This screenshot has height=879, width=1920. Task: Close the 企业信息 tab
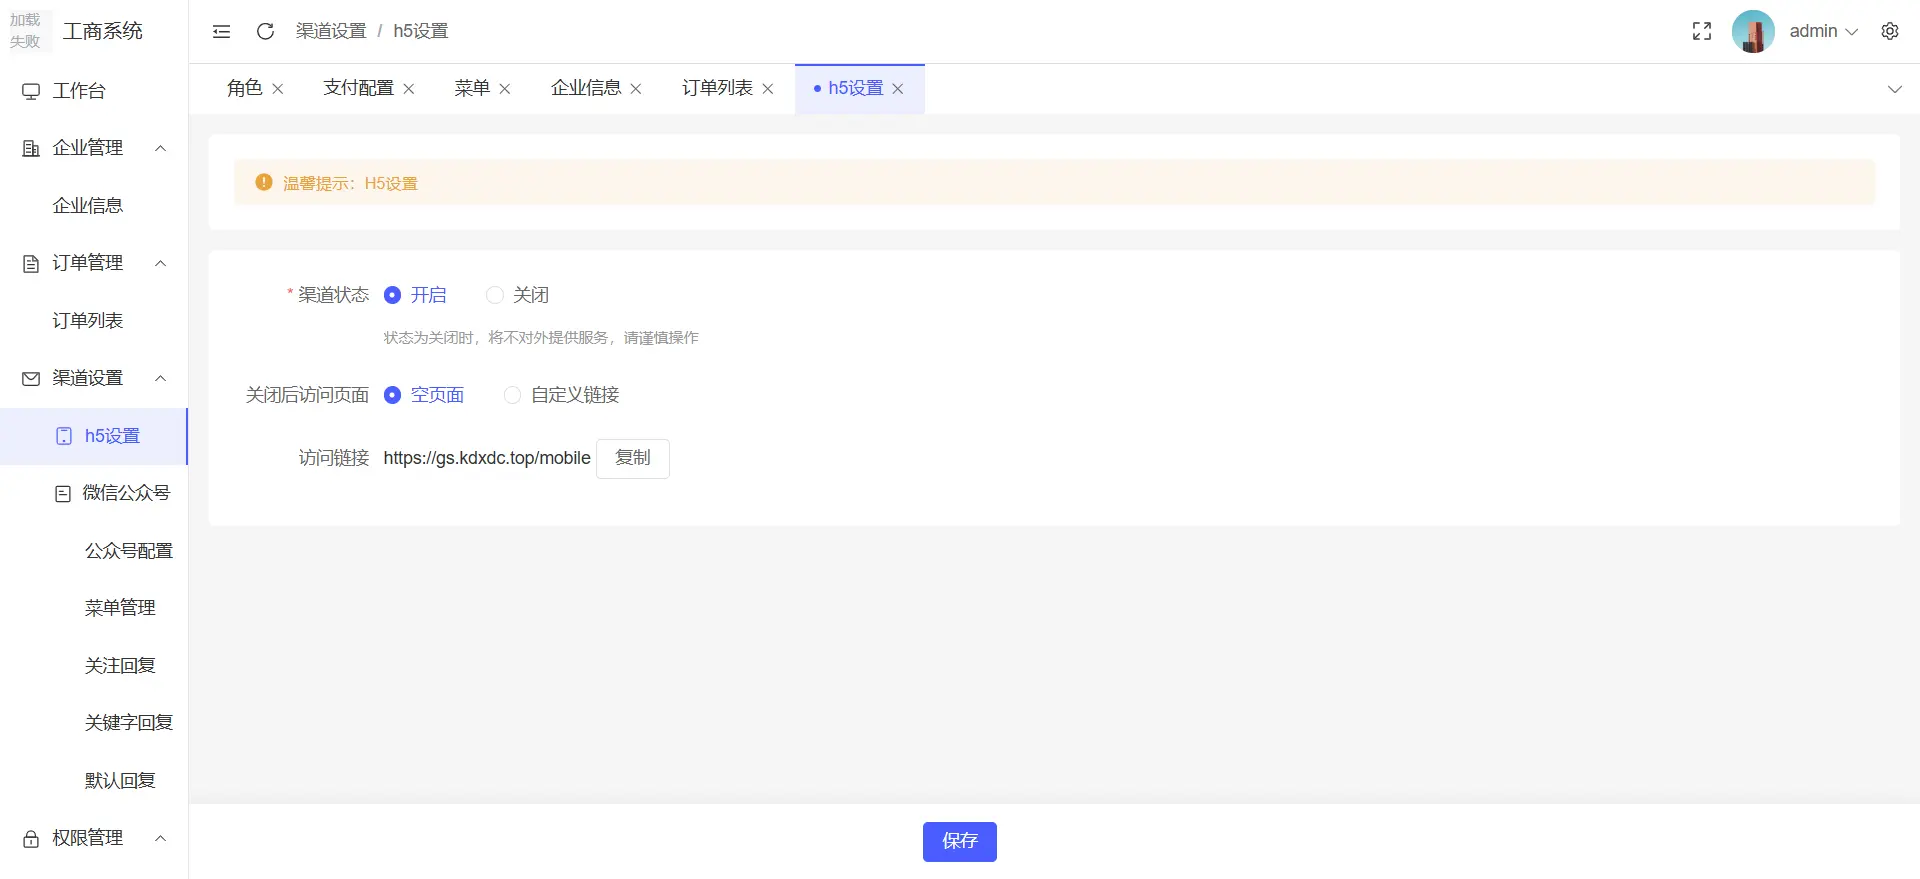click(x=636, y=89)
